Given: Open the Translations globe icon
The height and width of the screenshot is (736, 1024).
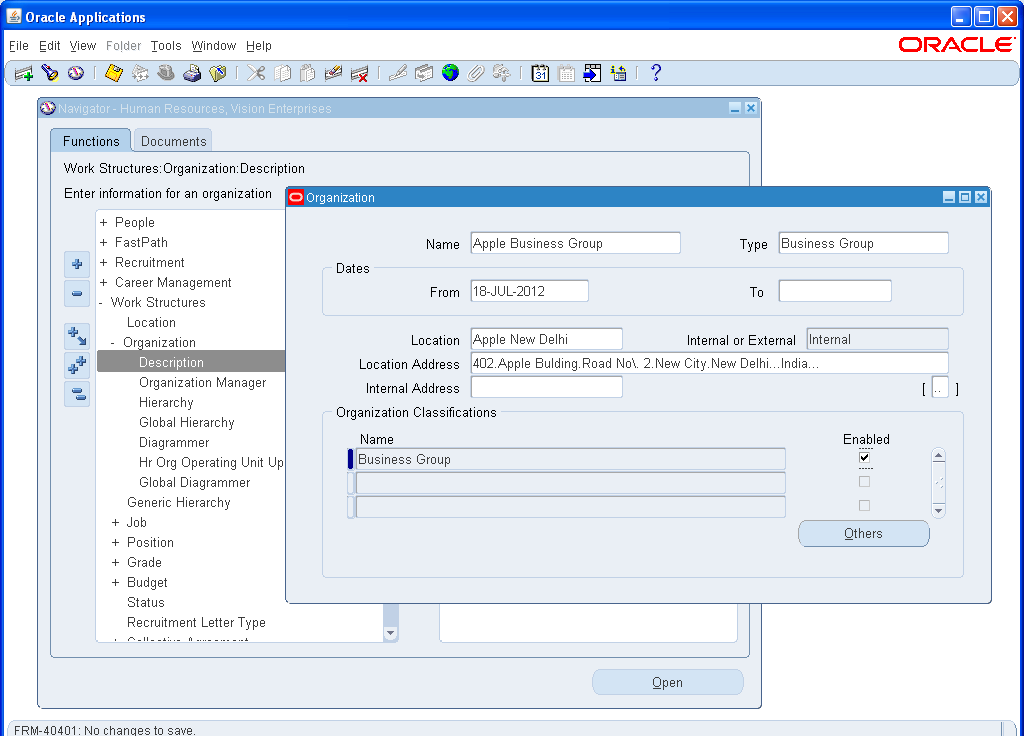Looking at the screenshot, I should pos(449,72).
